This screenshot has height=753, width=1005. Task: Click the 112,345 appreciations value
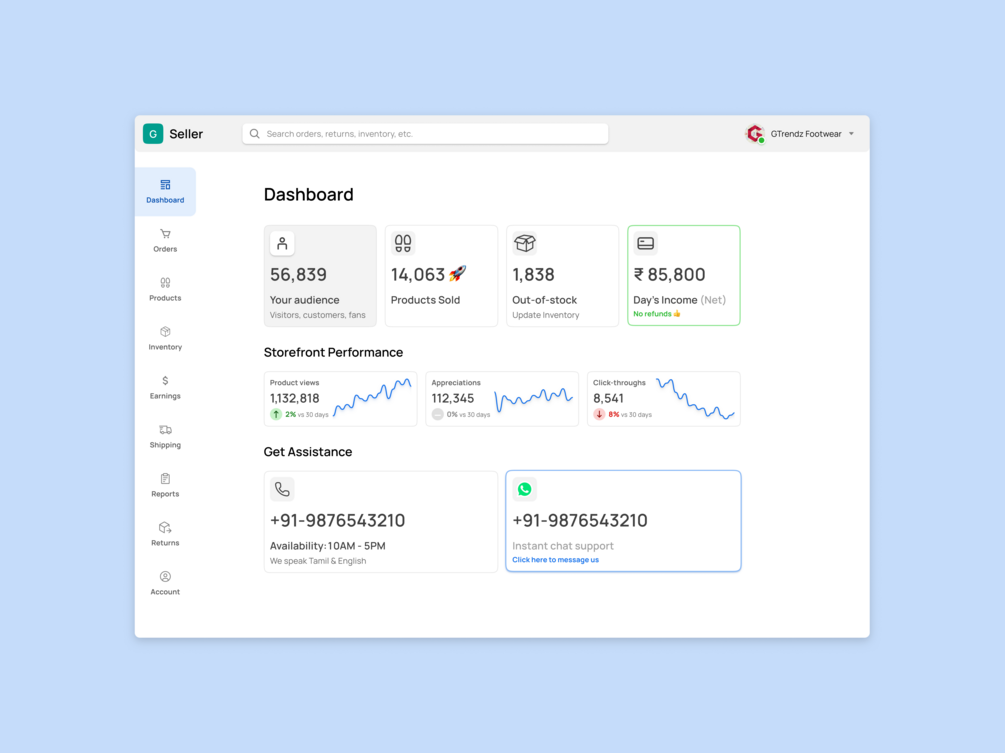tap(453, 399)
